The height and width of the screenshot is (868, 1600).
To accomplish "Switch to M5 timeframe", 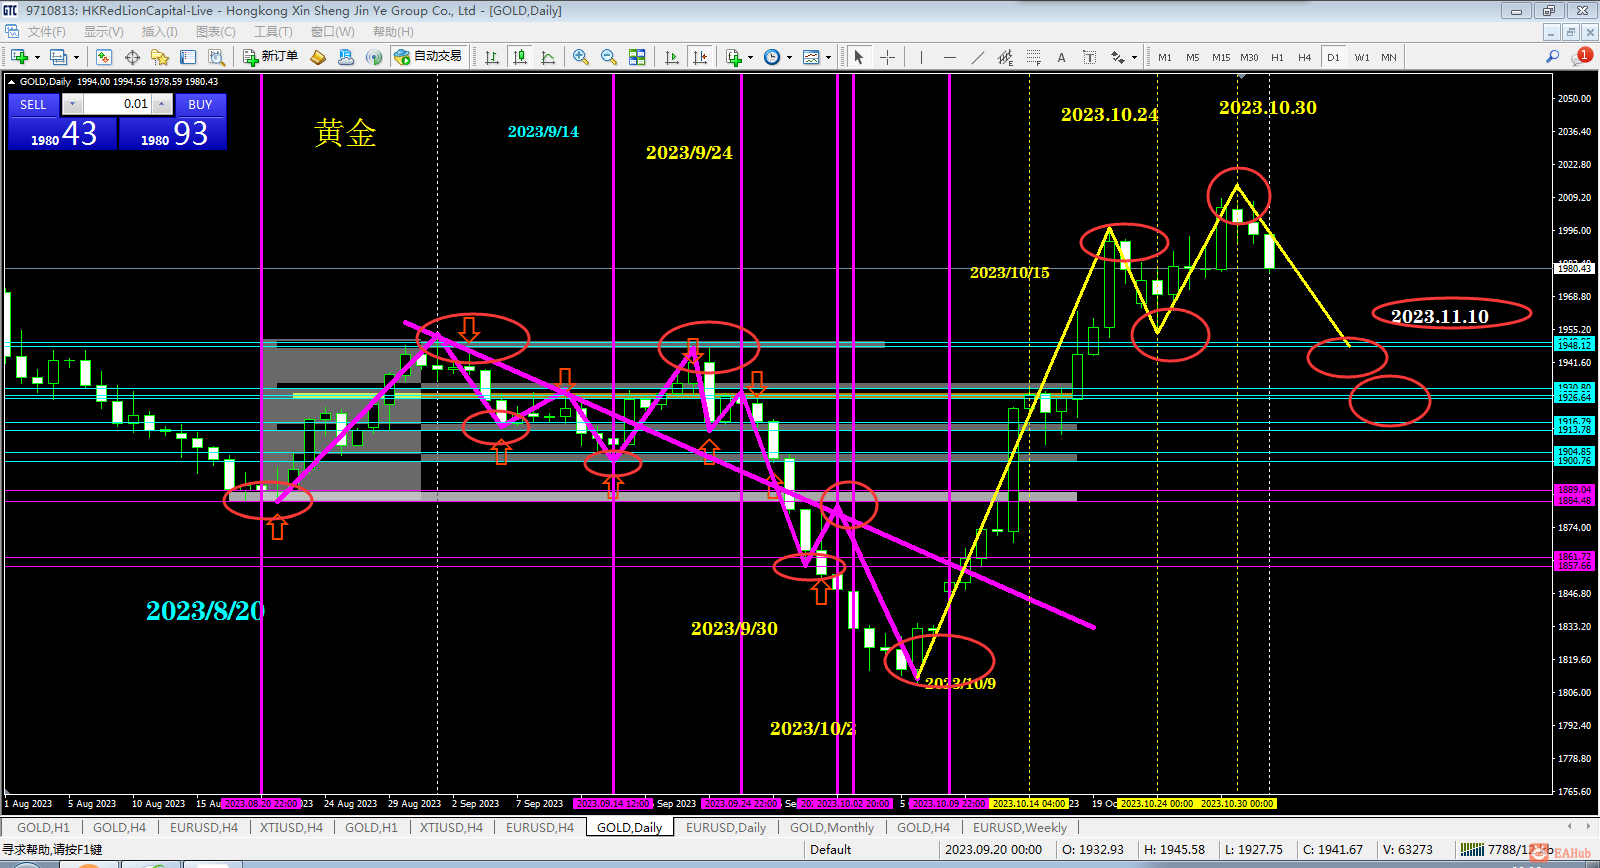I will pos(1193,57).
